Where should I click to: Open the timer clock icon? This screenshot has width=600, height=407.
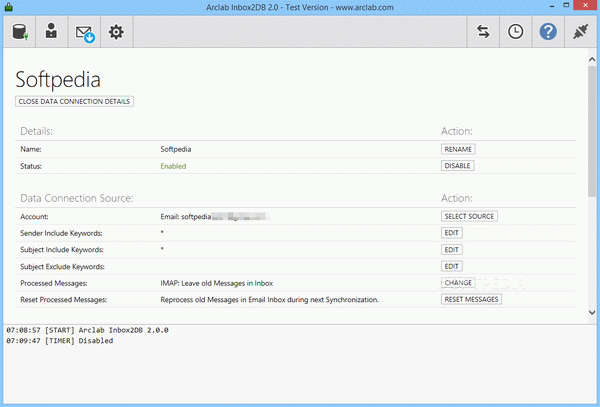click(515, 32)
